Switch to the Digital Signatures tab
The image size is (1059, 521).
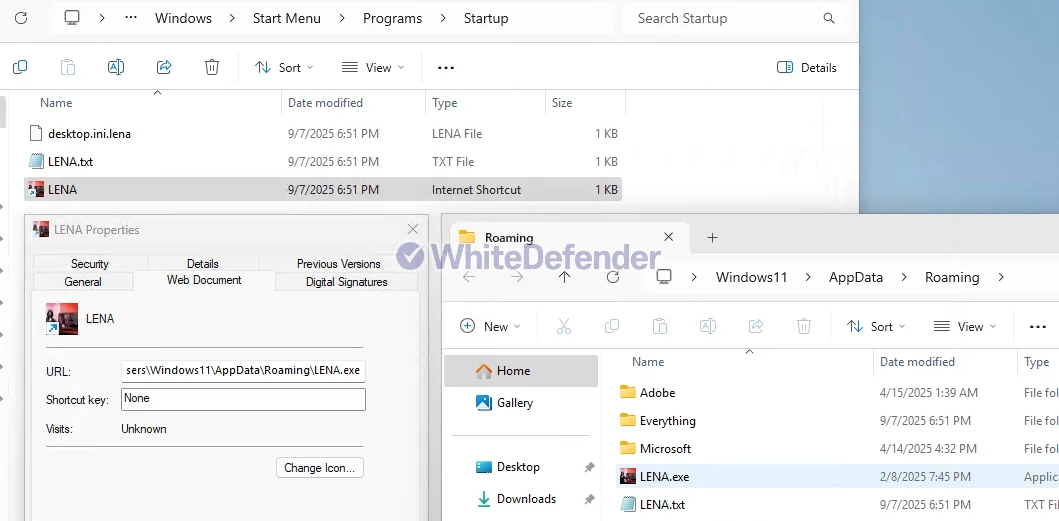(x=346, y=282)
